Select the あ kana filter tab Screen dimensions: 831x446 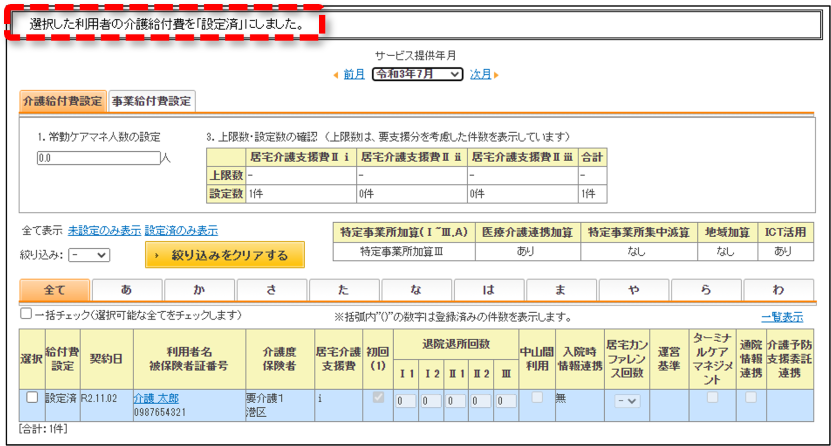point(127,290)
